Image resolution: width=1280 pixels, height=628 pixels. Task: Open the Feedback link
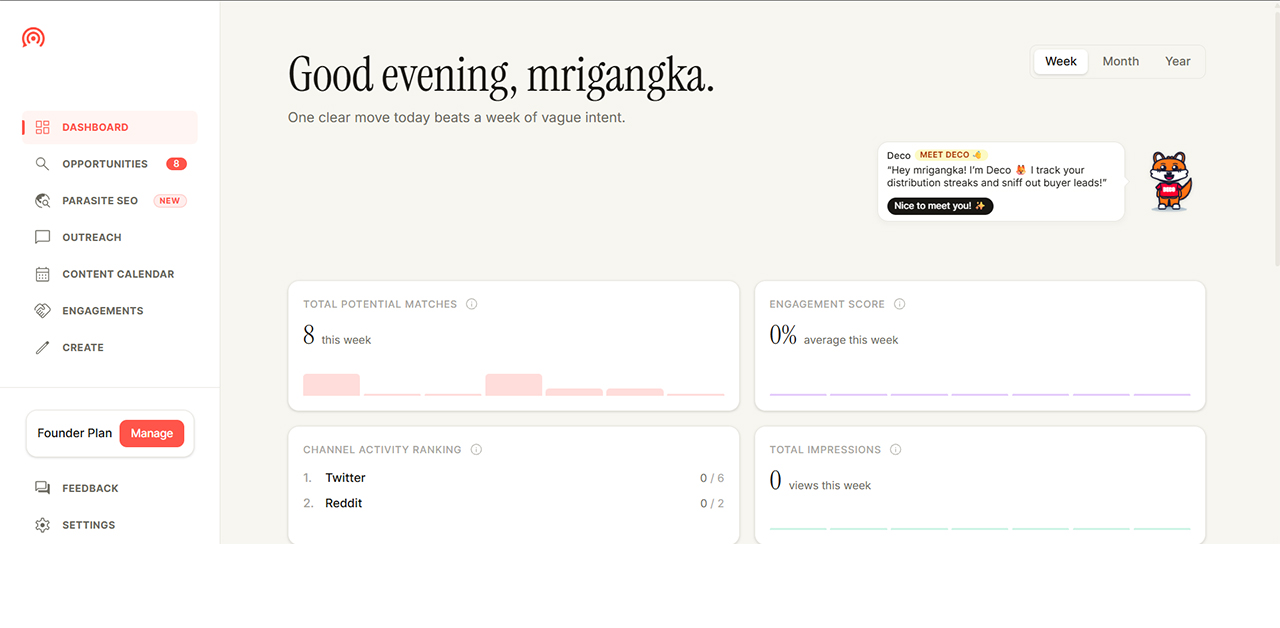click(x=110, y=488)
